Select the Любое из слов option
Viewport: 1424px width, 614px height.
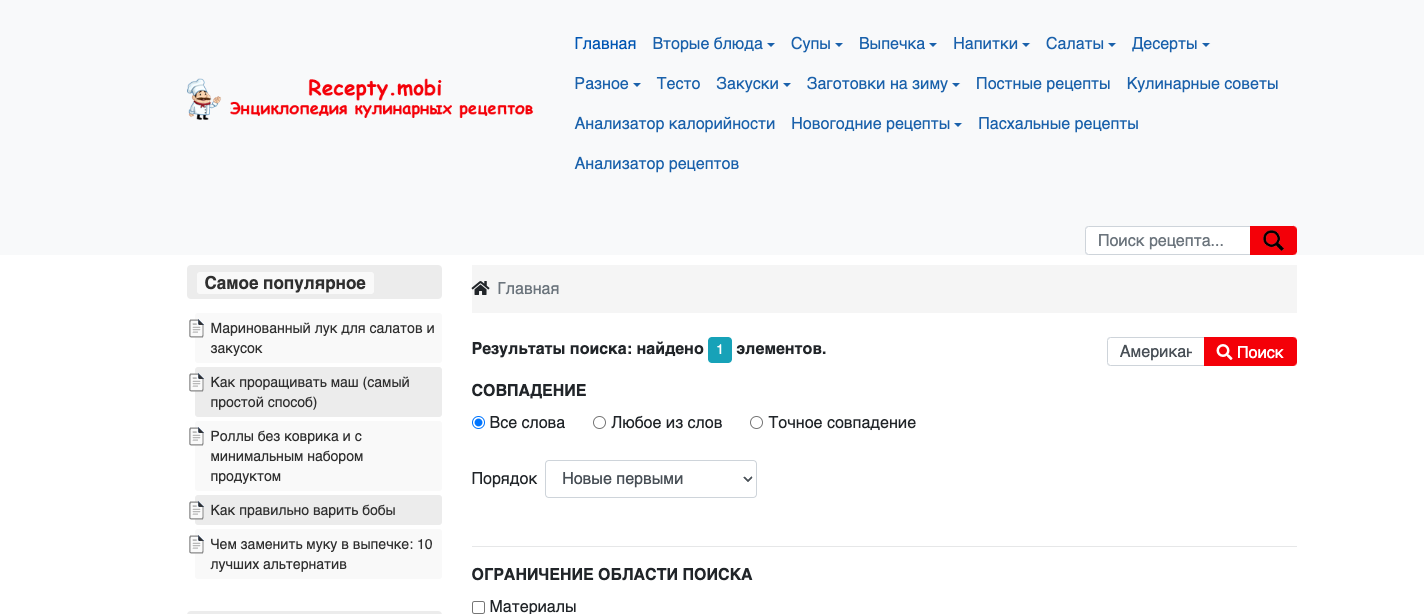(600, 423)
